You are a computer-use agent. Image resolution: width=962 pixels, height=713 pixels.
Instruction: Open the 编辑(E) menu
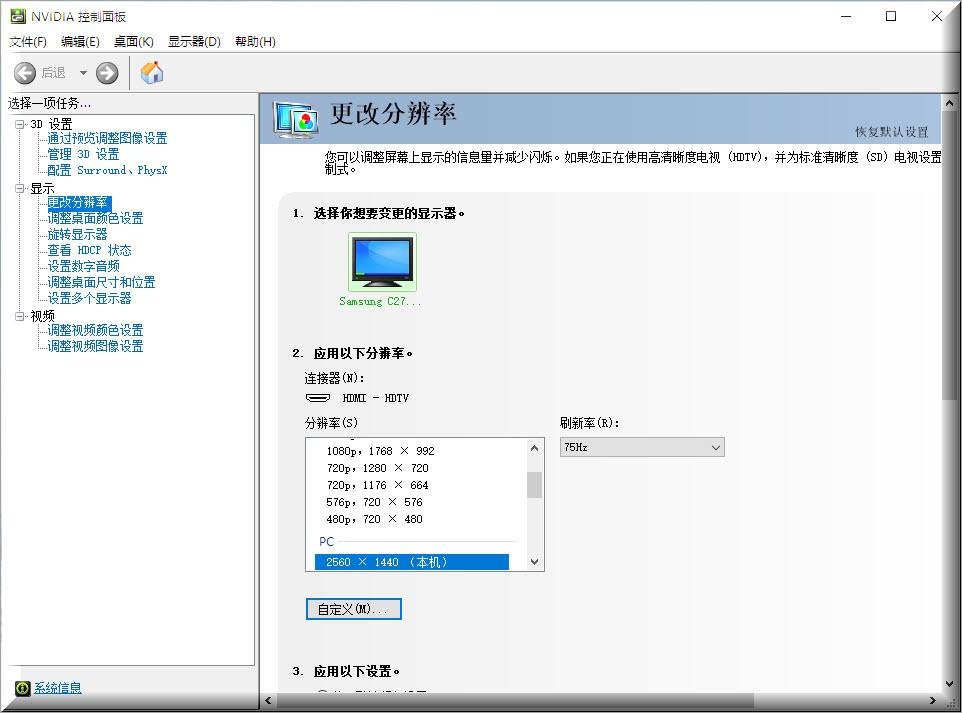pos(80,42)
